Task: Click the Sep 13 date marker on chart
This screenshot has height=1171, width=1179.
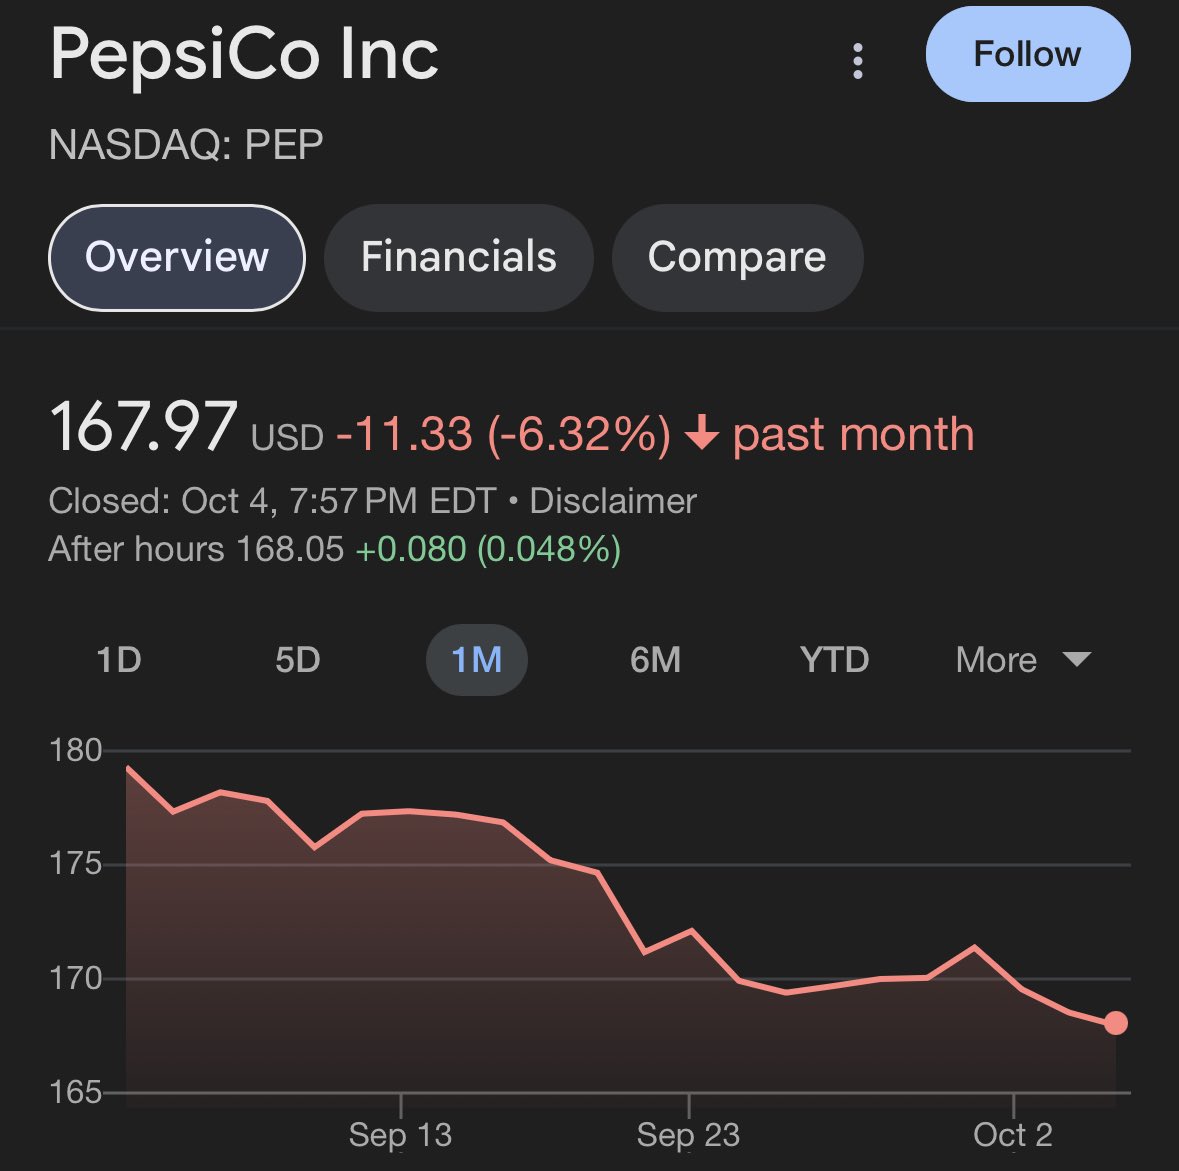Action: pos(400,1135)
